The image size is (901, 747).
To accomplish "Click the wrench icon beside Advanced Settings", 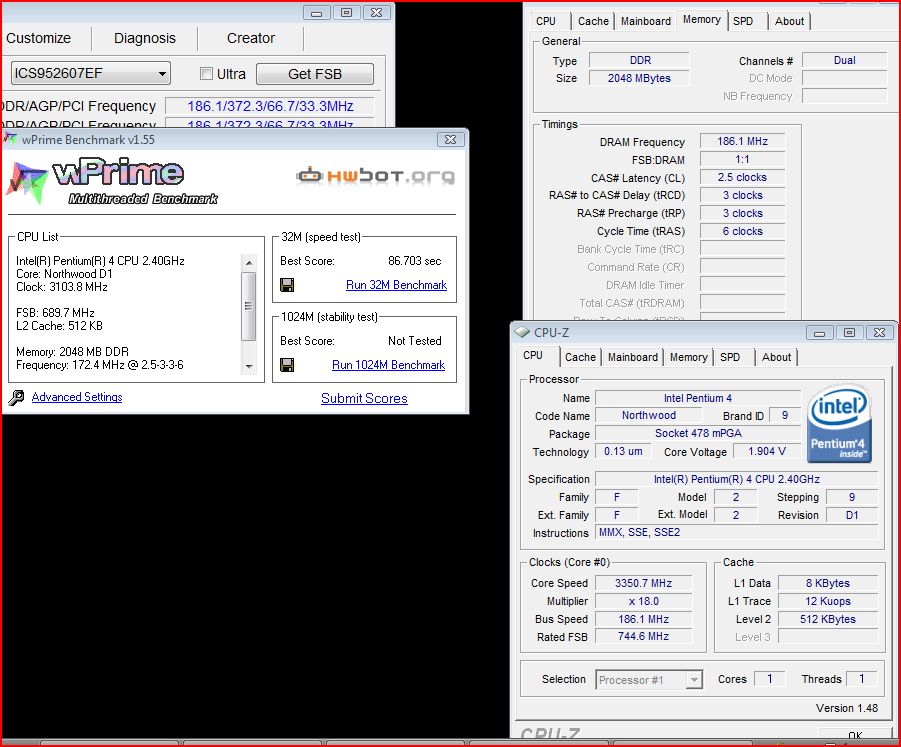I will click(16, 397).
